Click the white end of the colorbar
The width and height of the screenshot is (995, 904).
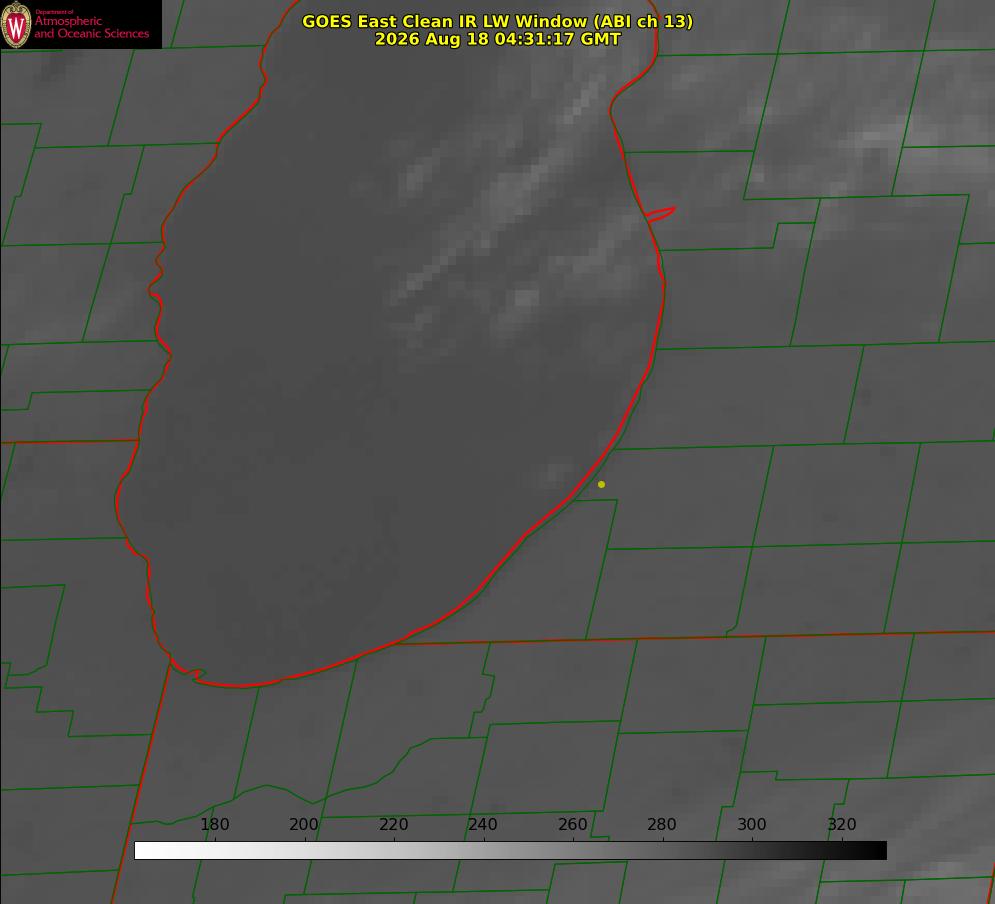(144, 851)
